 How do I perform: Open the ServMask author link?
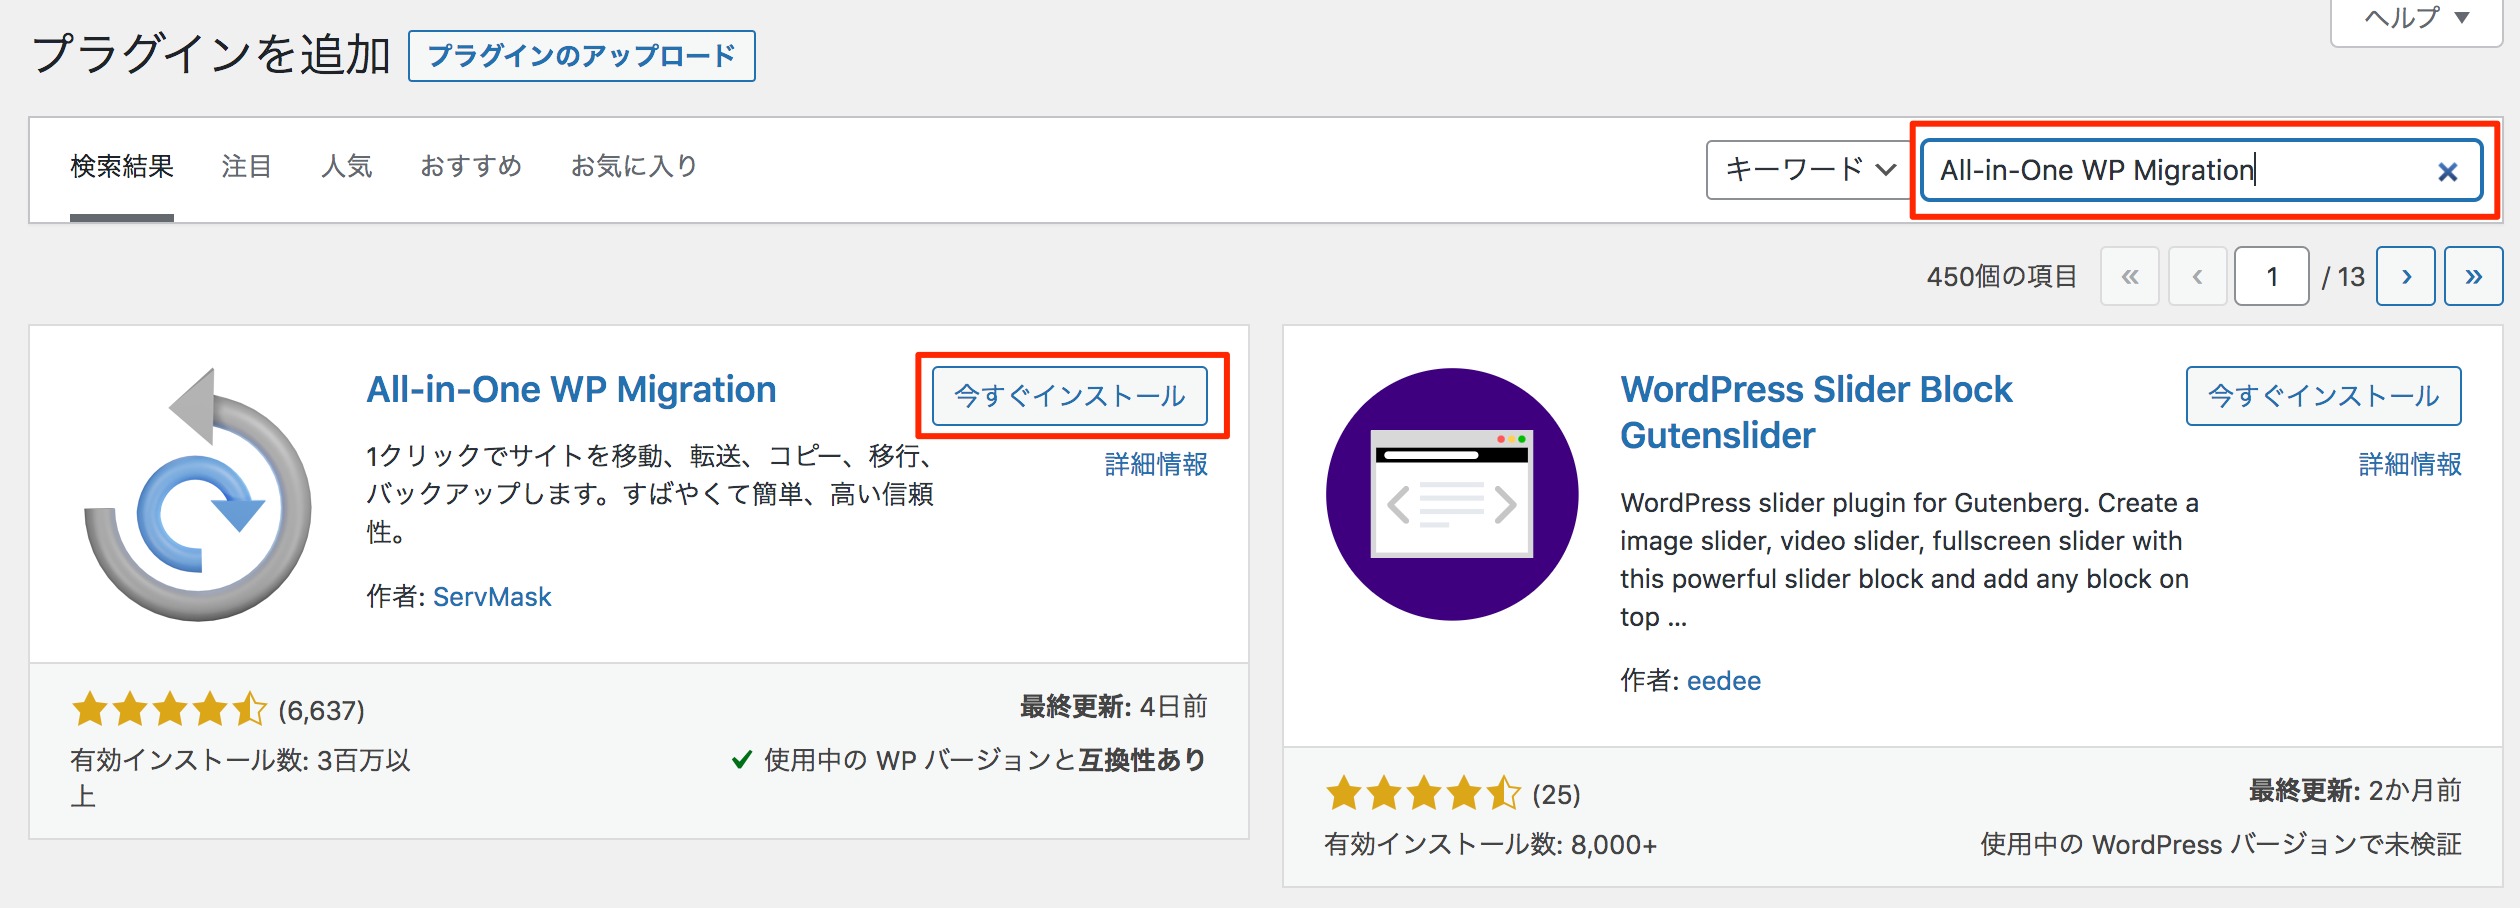pos(492,597)
